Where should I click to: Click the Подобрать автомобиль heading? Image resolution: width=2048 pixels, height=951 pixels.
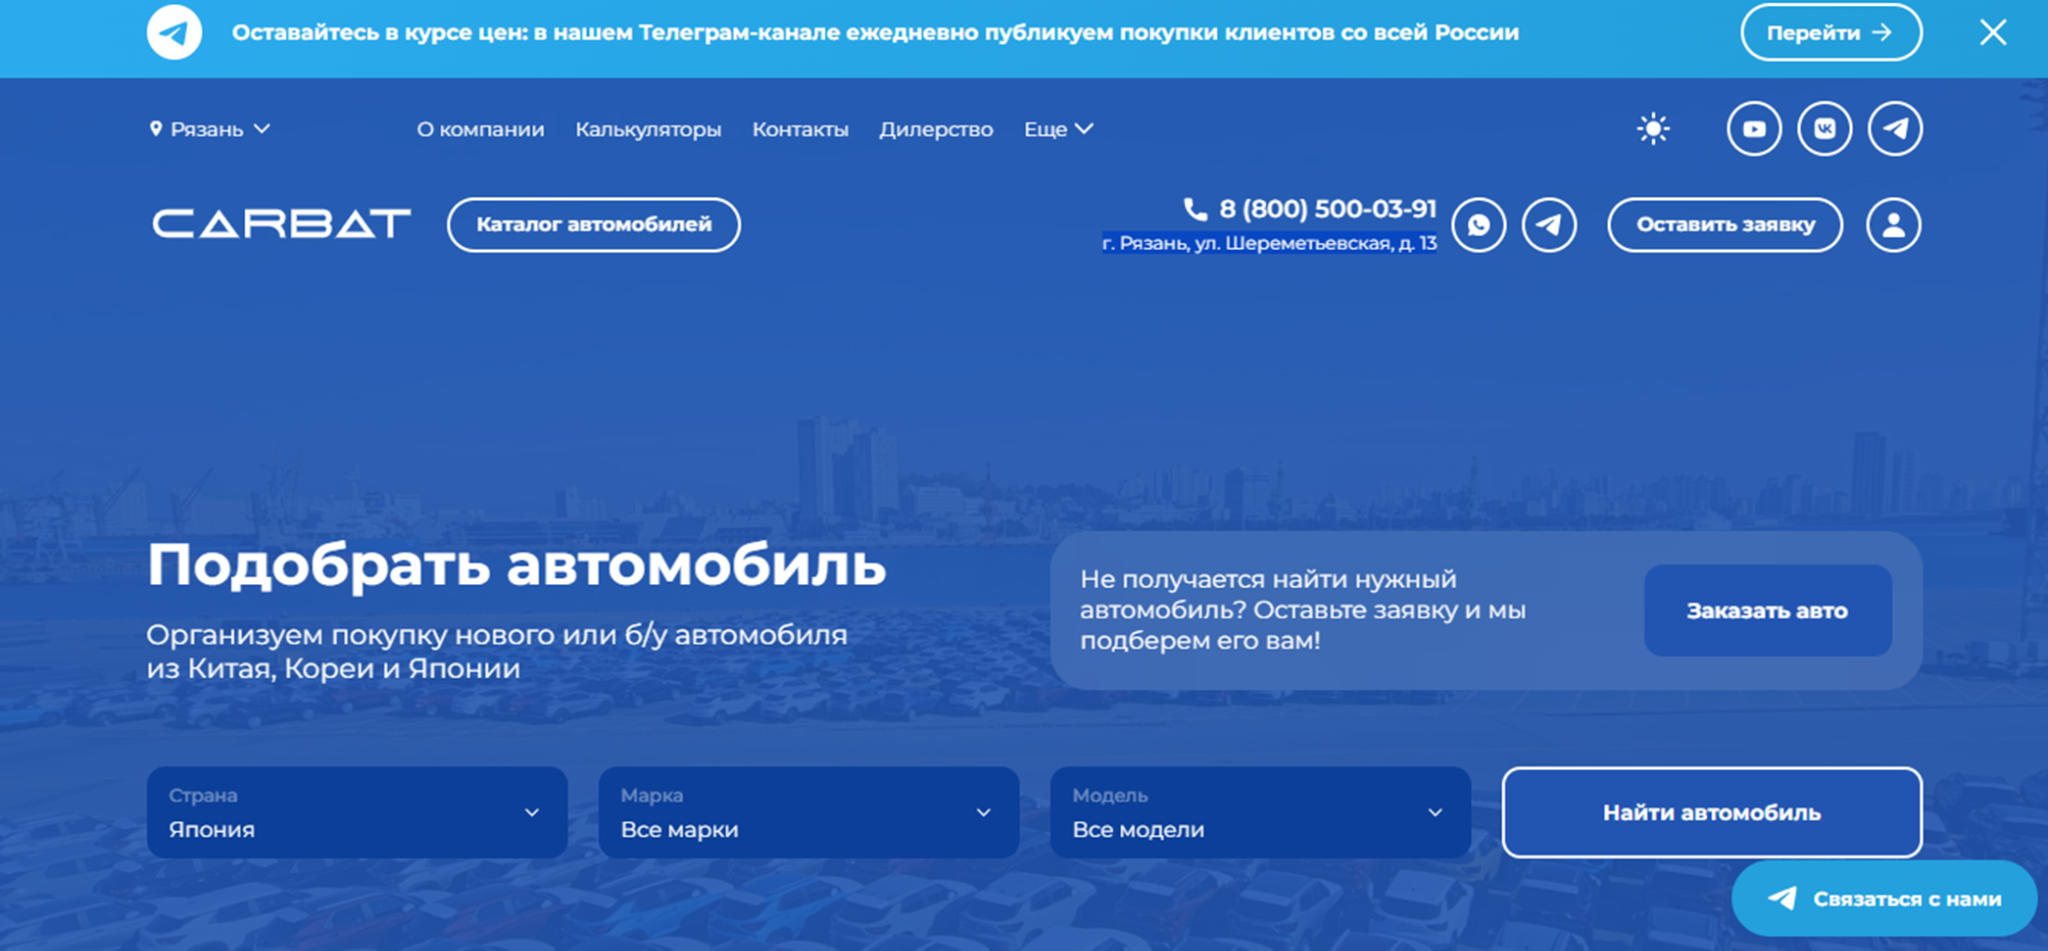(x=516, y=565)
